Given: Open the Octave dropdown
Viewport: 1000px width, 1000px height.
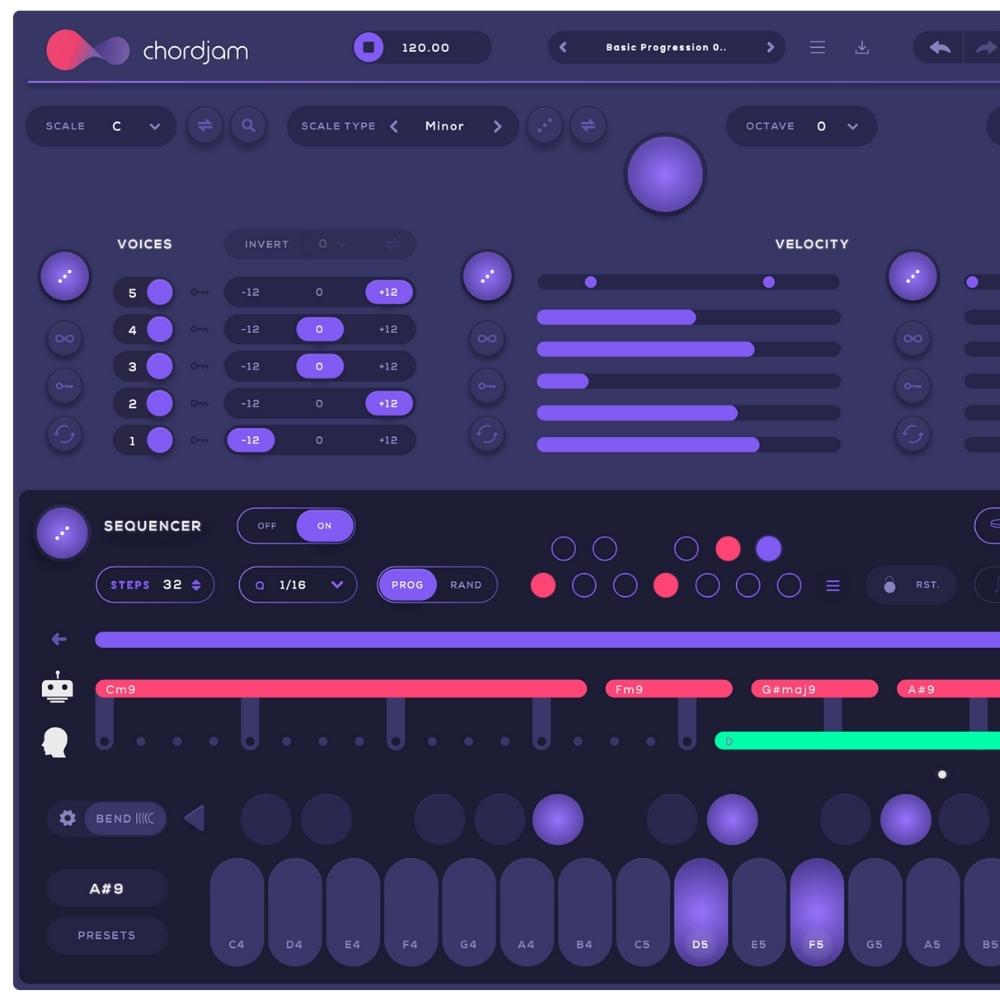Looking at the screenshot, I should click(851, 126).
